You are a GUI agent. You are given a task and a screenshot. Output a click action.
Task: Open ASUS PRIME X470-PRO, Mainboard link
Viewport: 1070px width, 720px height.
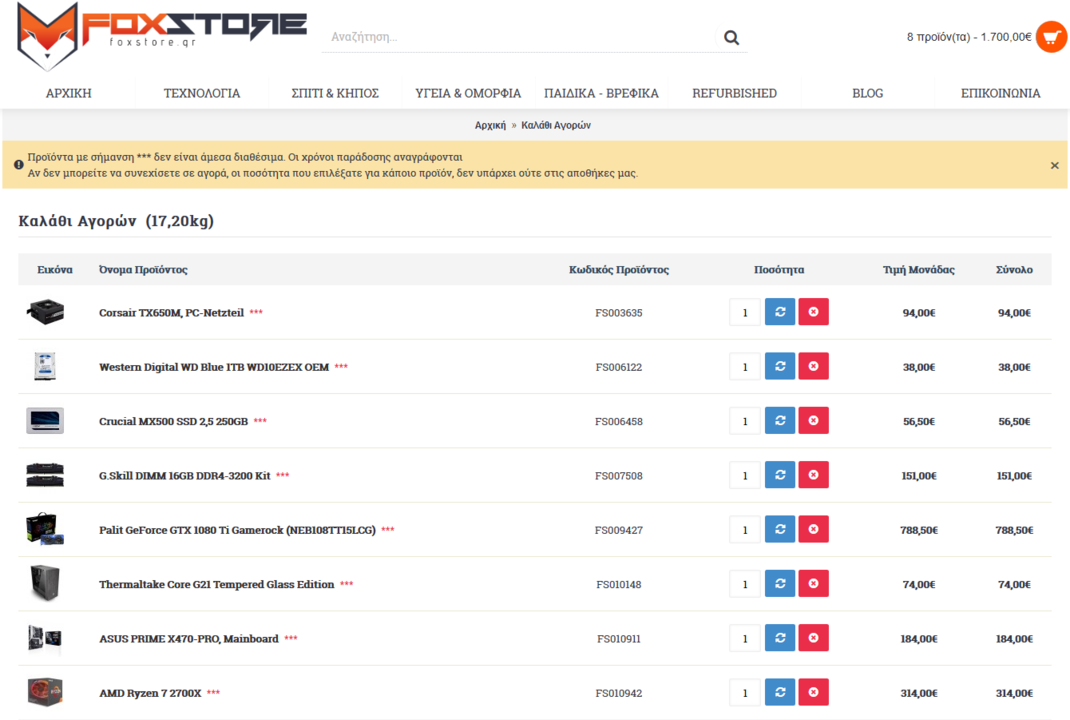click(x=188, y=639)
